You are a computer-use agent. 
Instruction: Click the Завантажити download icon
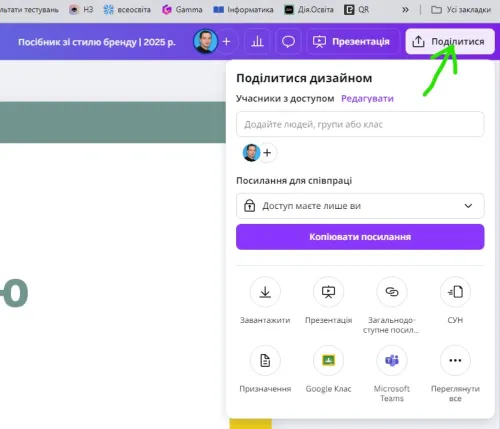(x=265, y=292)
